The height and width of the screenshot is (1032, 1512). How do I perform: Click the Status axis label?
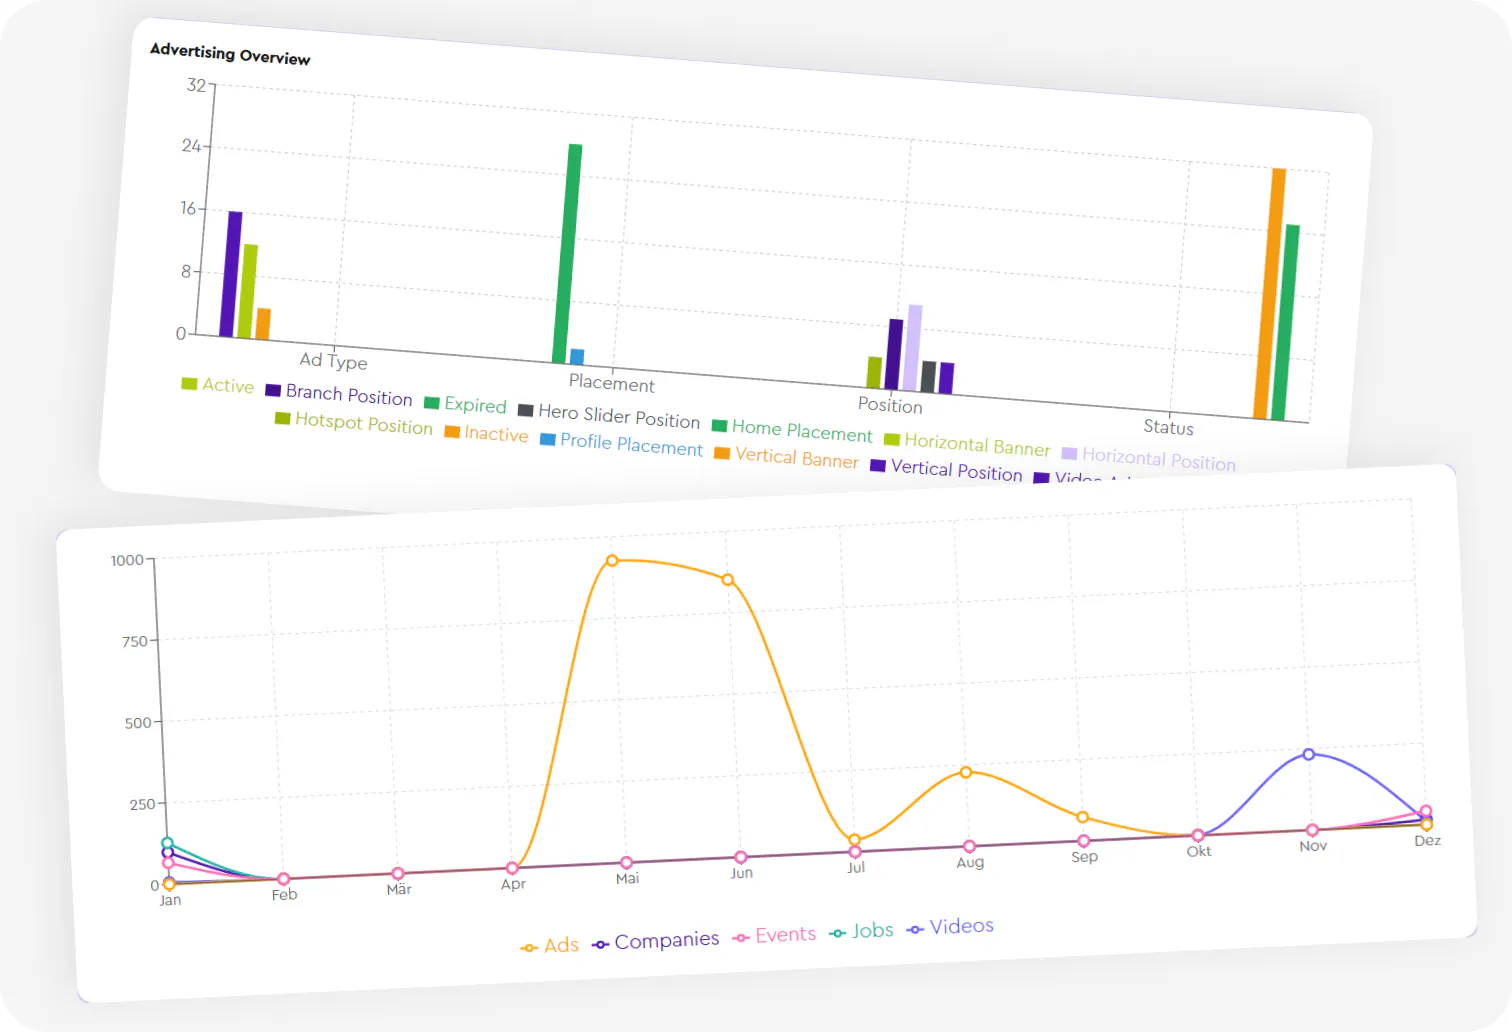click(x=1168, y=427)
